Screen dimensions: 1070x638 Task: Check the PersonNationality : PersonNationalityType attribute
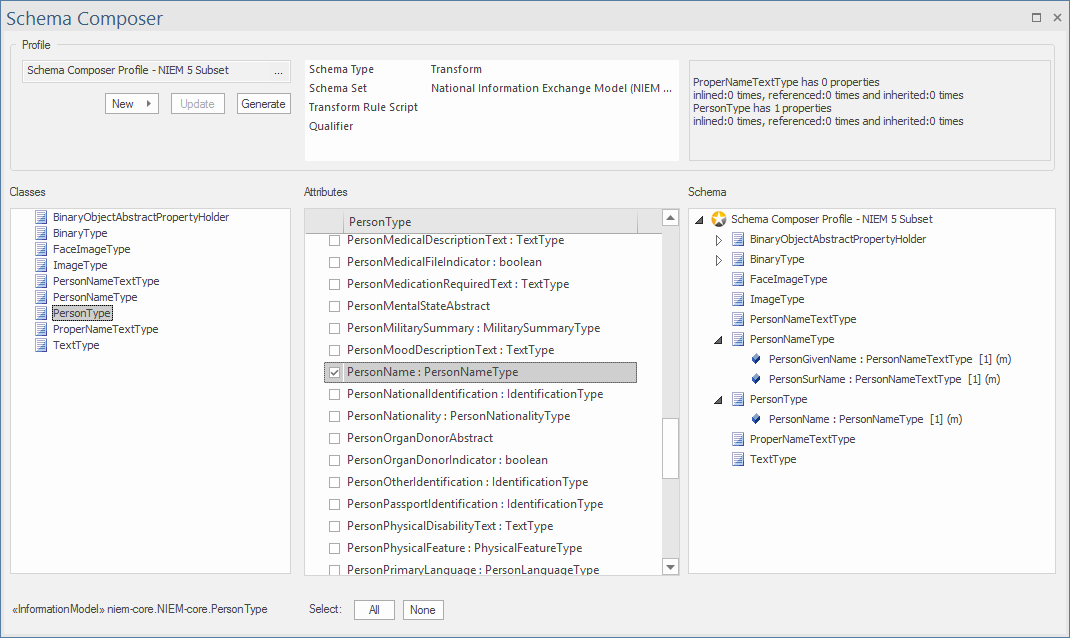pyautogui.click(x=334, y=416)
